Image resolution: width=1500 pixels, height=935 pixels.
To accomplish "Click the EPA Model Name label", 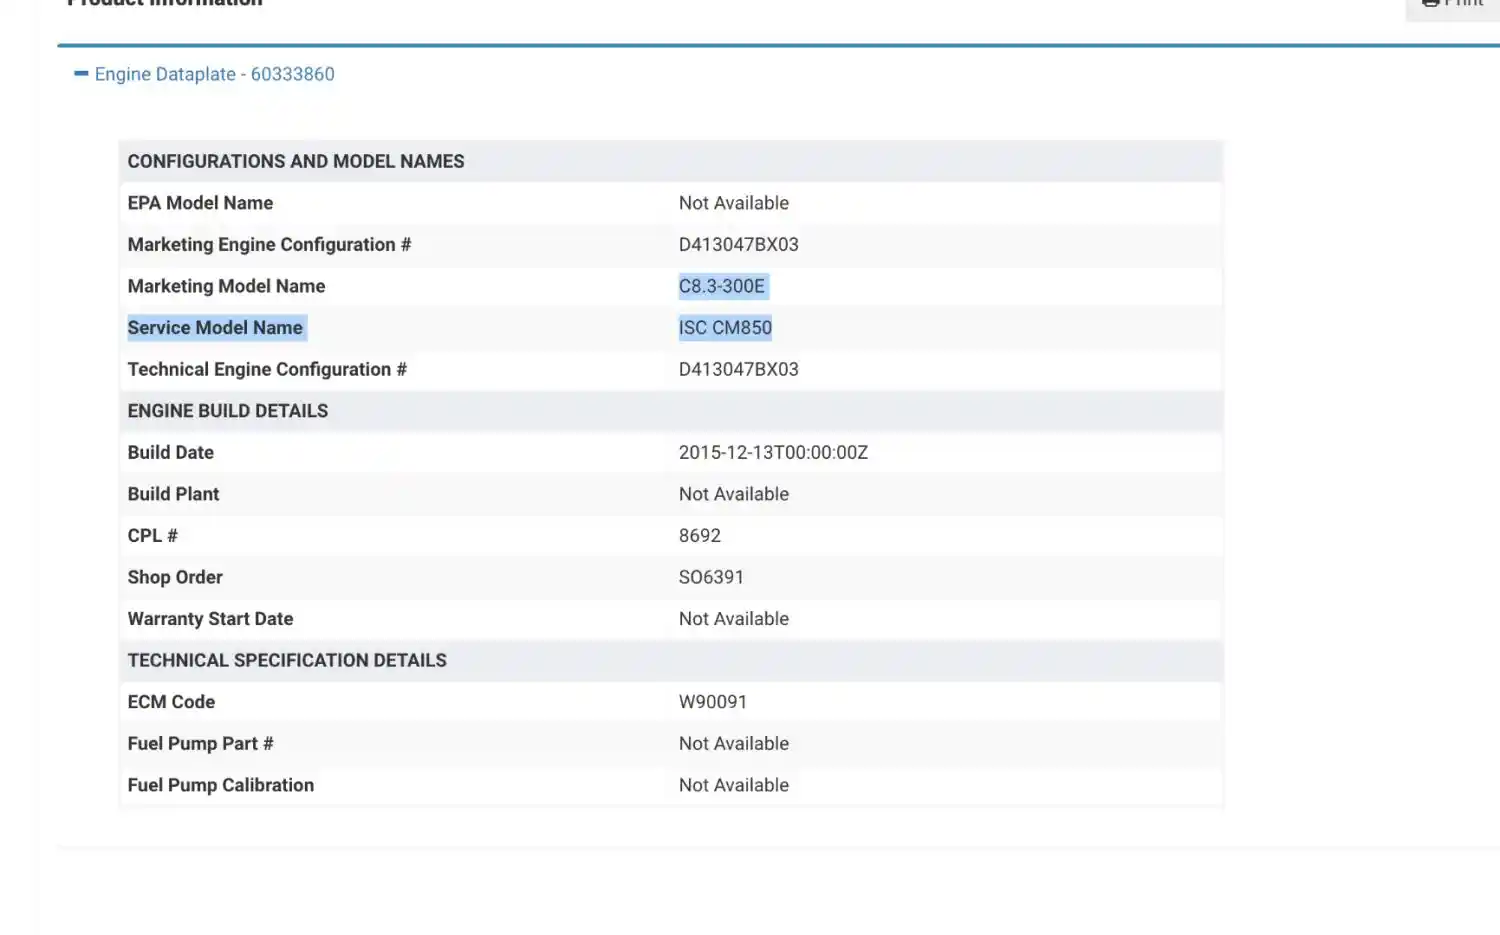I will tap(200, 203).
